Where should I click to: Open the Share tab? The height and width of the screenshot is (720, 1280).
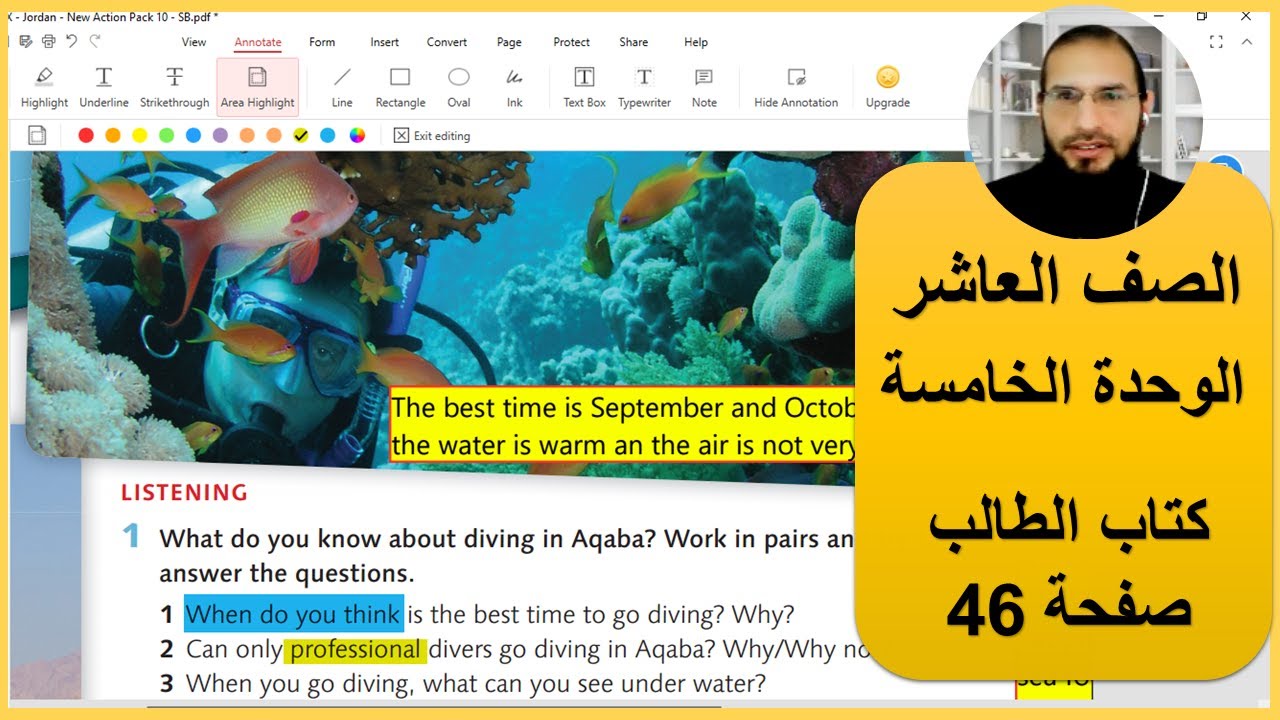[x=634, y=42]
